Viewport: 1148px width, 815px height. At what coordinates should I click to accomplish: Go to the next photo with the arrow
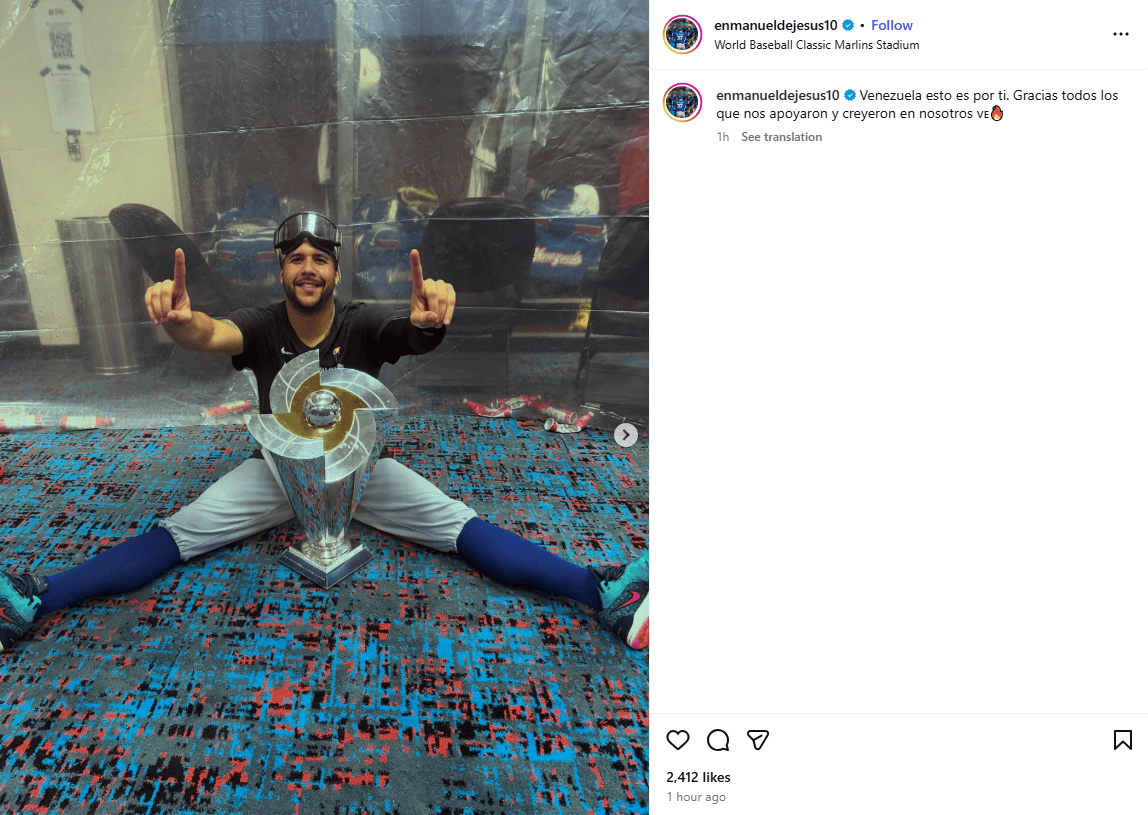pos(625,435)
